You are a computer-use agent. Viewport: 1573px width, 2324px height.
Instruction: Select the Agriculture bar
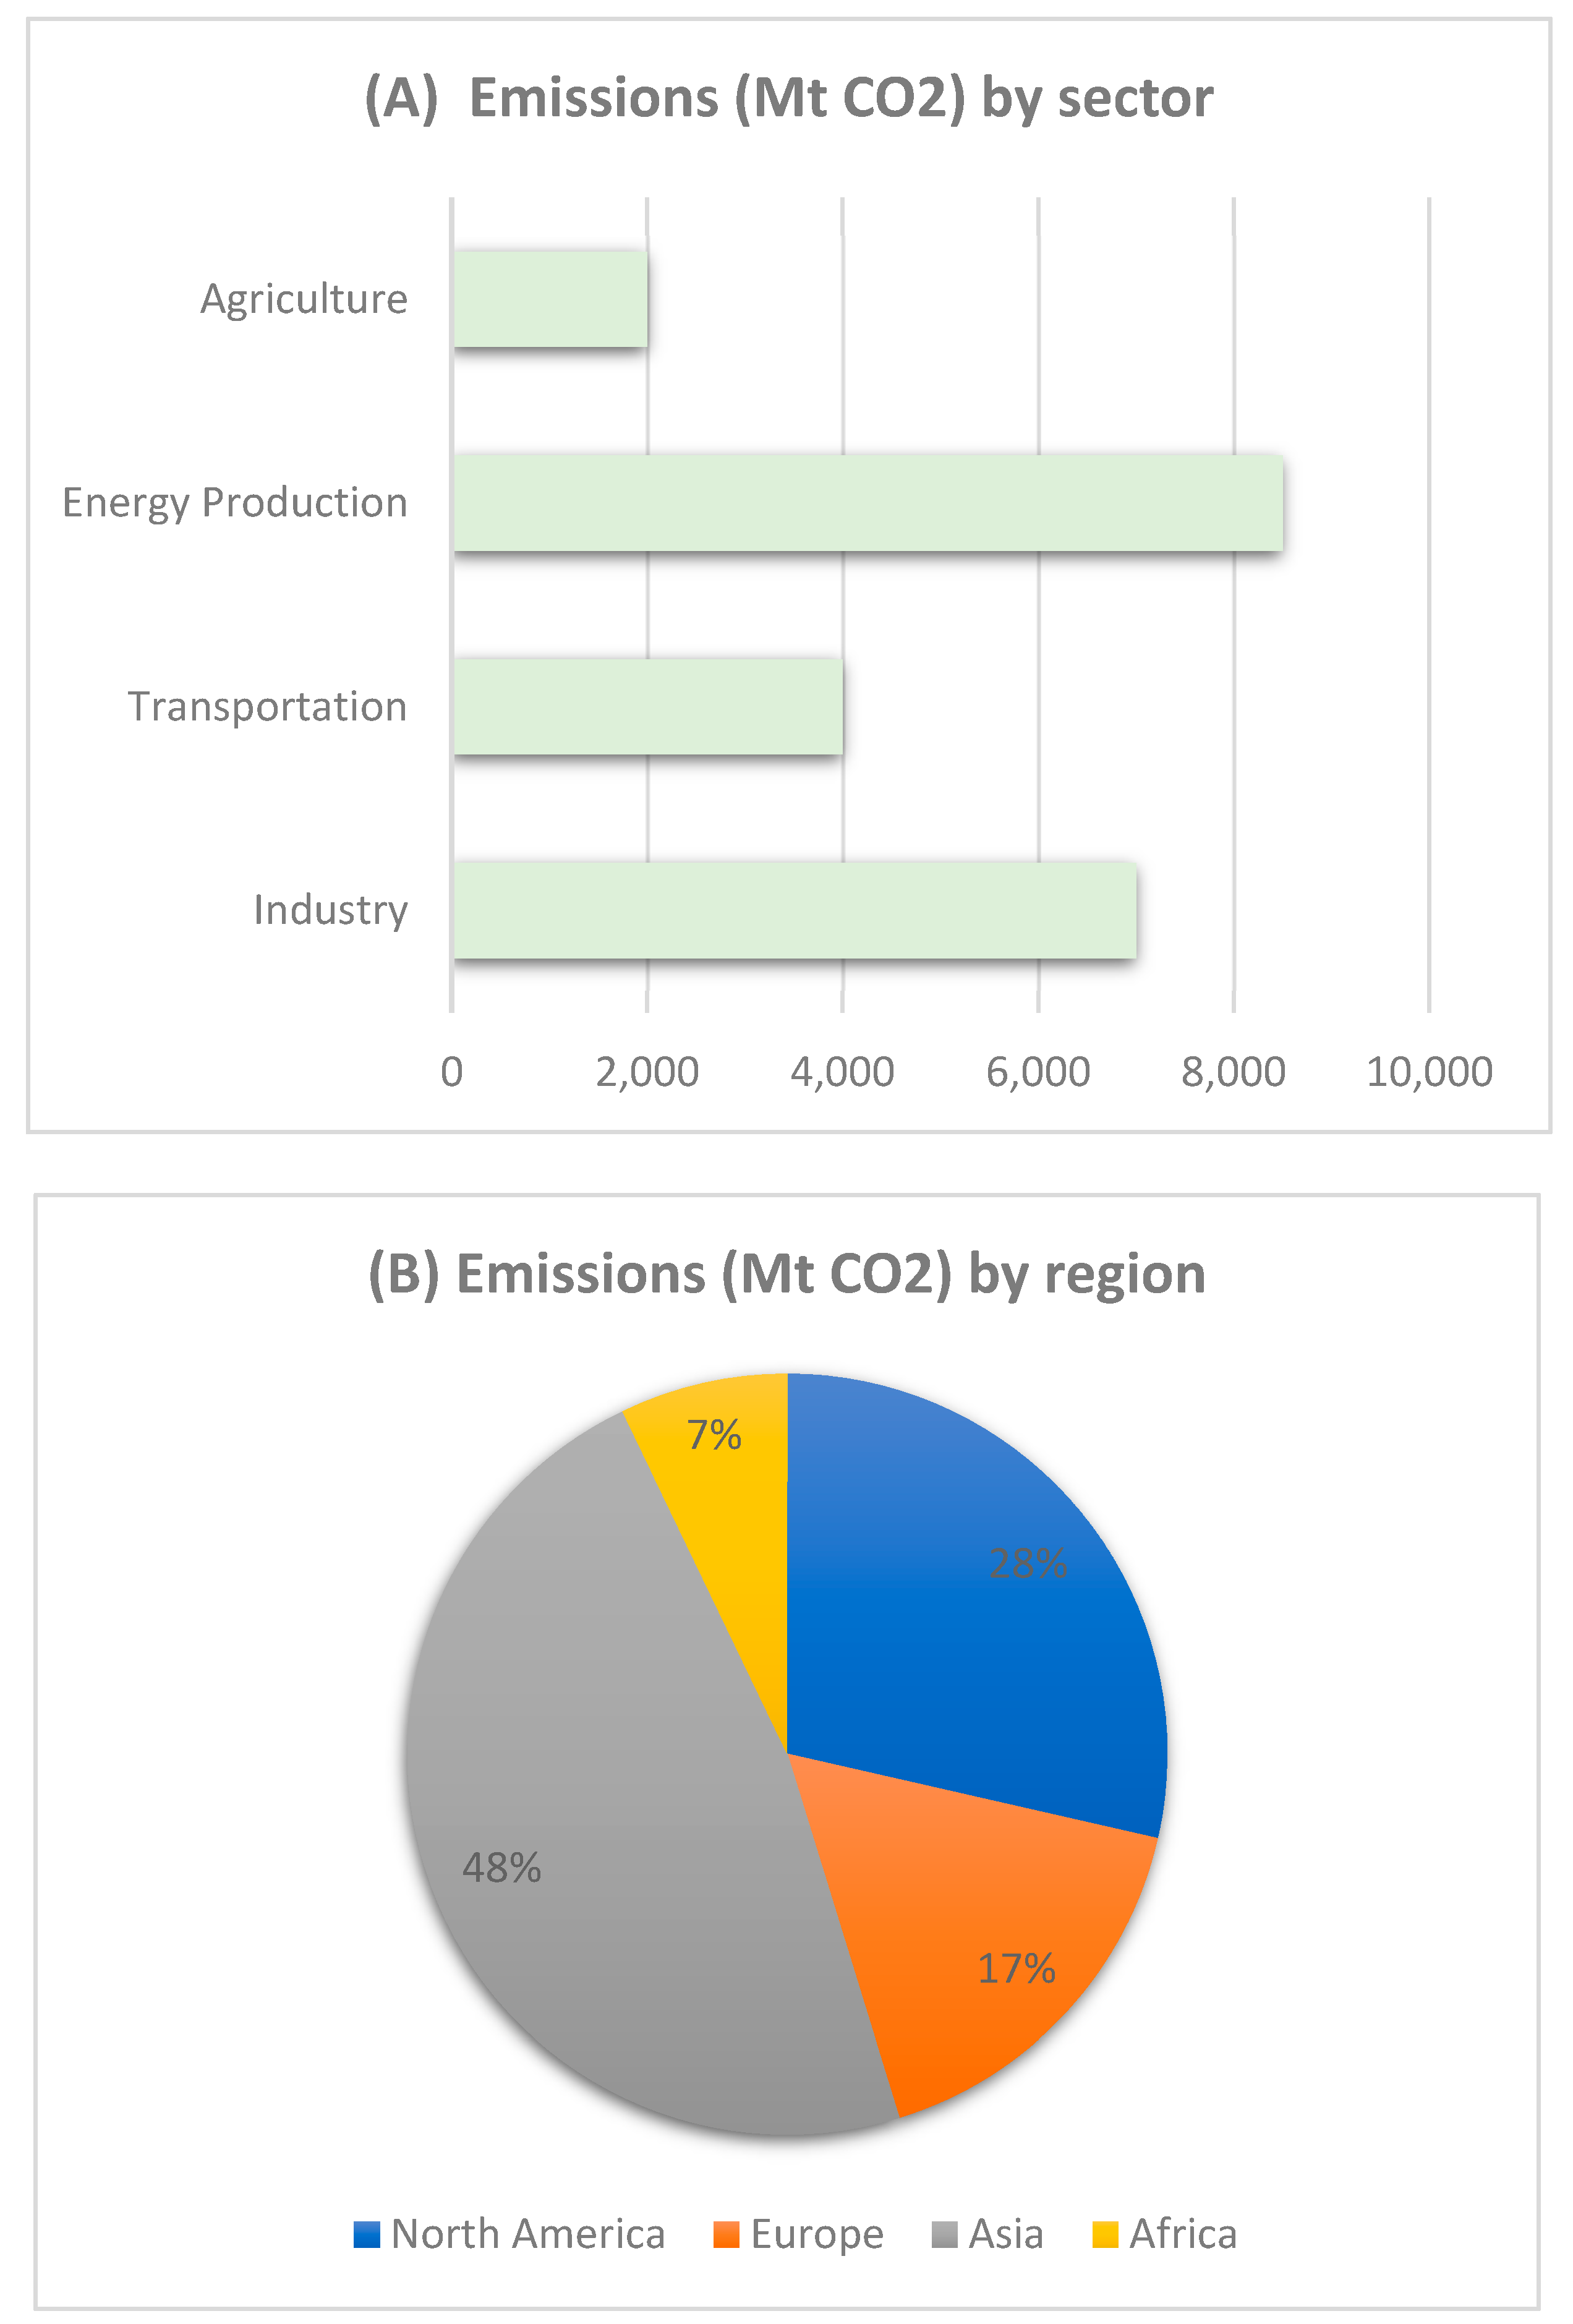pyautogui.click(x=550, y=299)
